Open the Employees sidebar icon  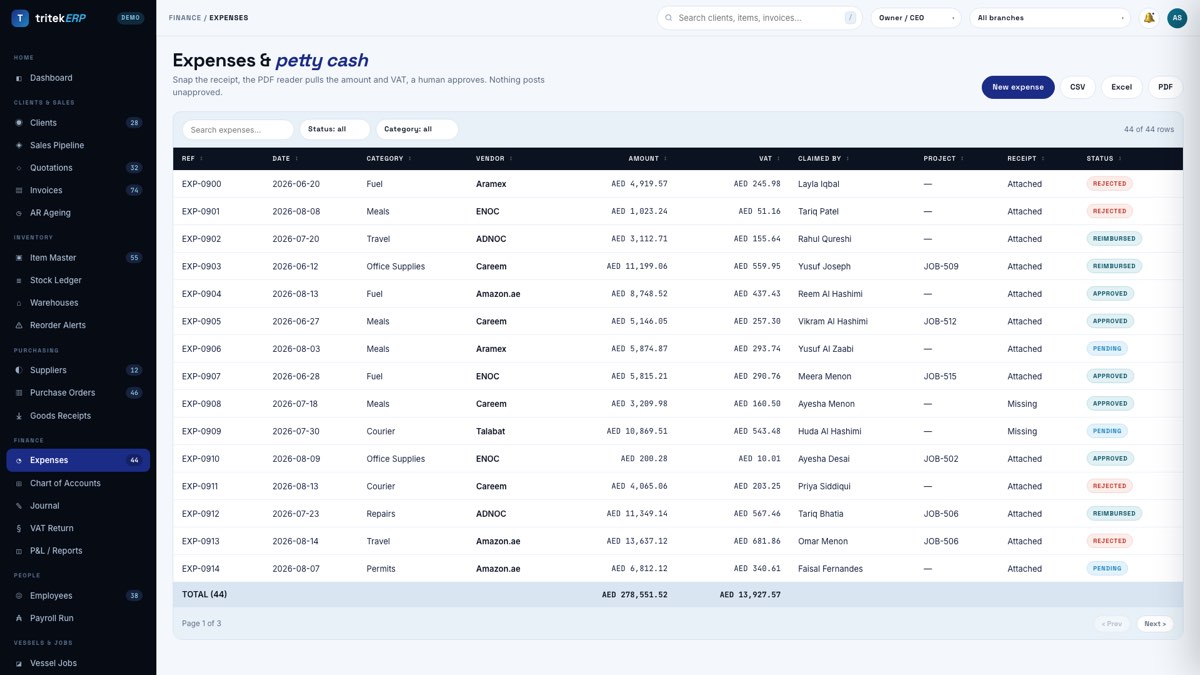[x=19, y=596]
